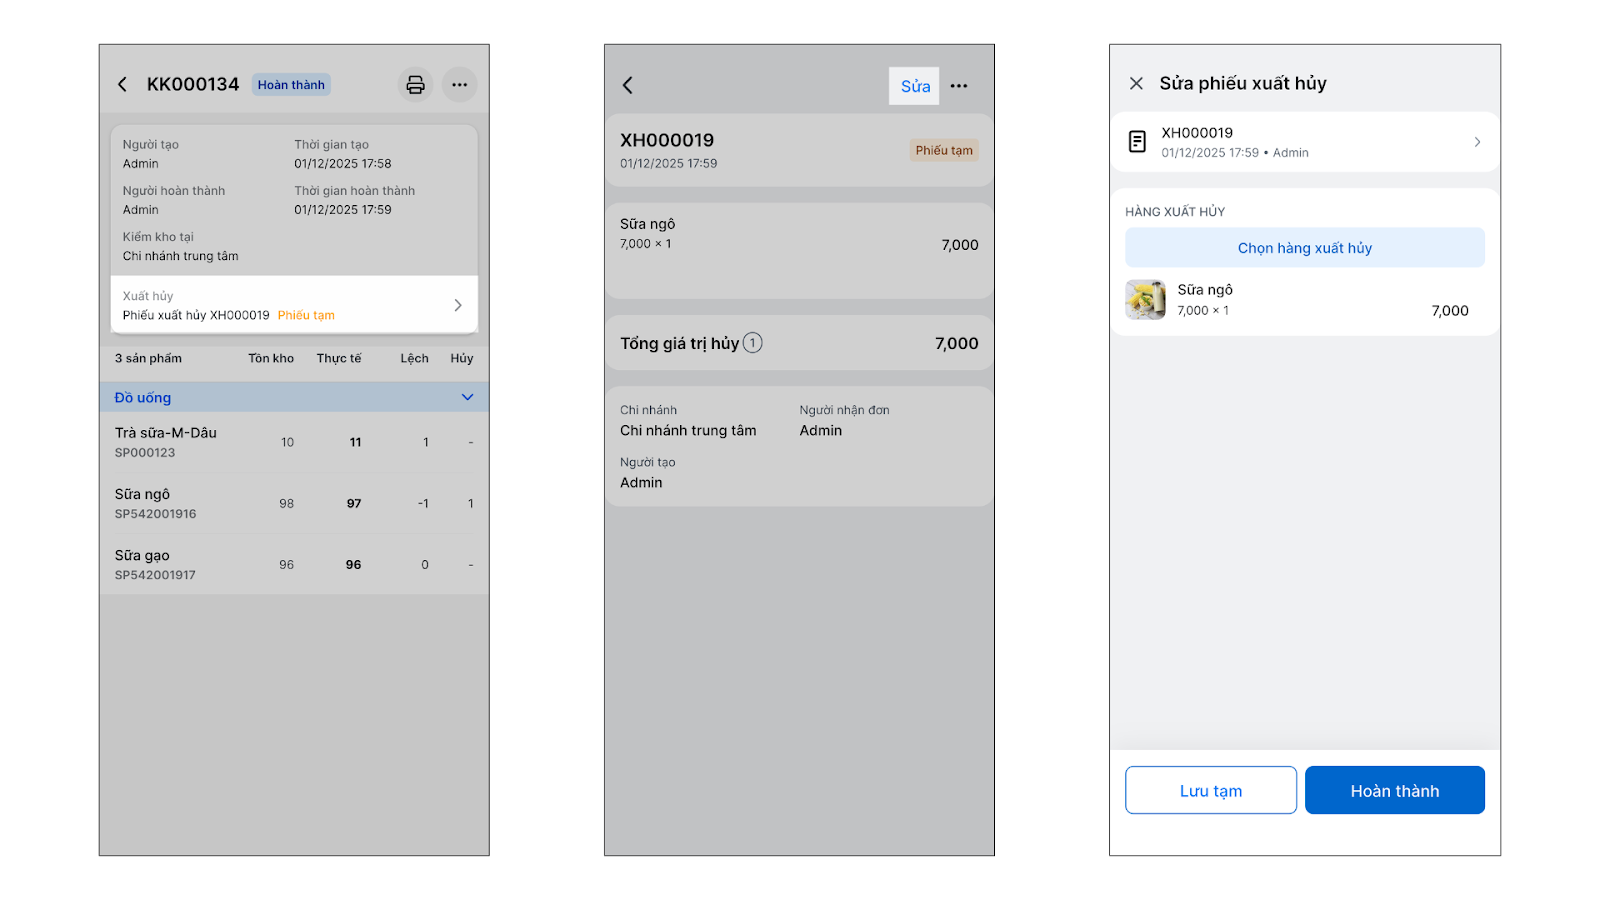Print the KK000134 inventory check
Image resolution: width=1600 pixels, height=900 pixels.
(x=415, y=85)
